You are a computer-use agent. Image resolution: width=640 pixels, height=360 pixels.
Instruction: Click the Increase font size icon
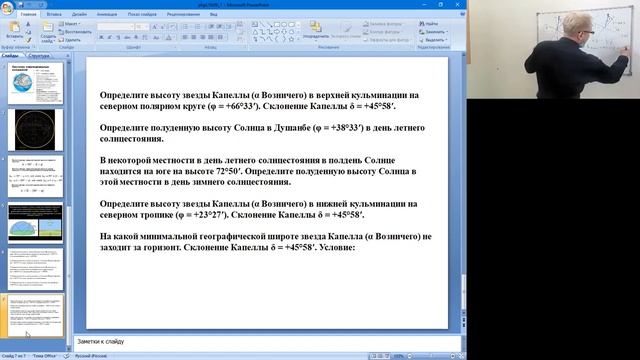pyautogui.click(x=154, y=27)
